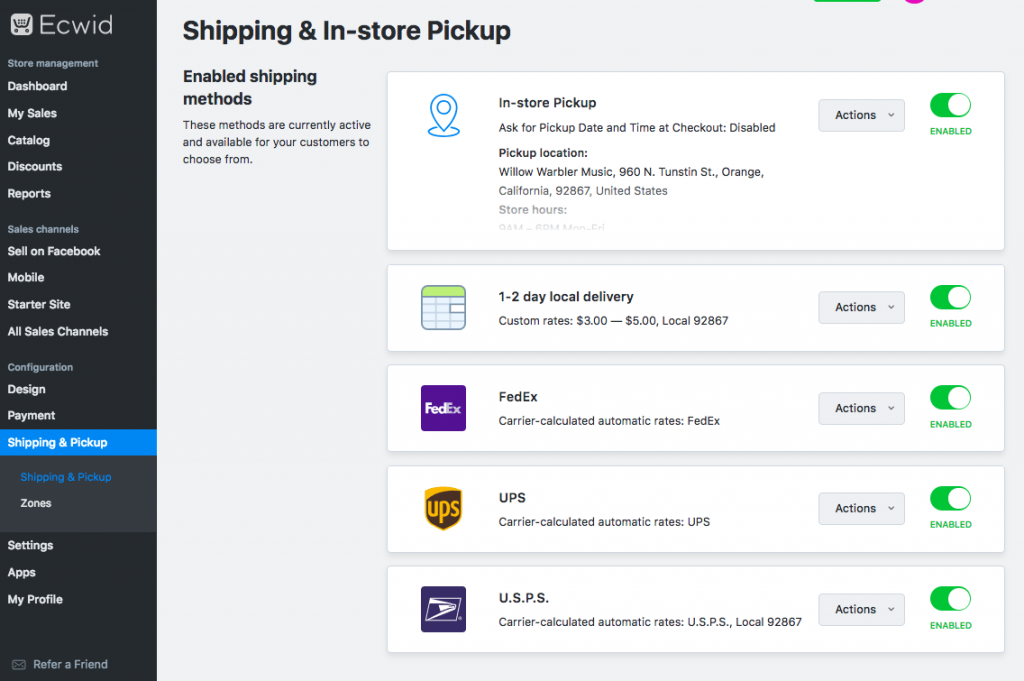This screenshot has height=681, width=1024.
Task: Click the Refer a Friend envelope icon
Action: coord(19,664)
